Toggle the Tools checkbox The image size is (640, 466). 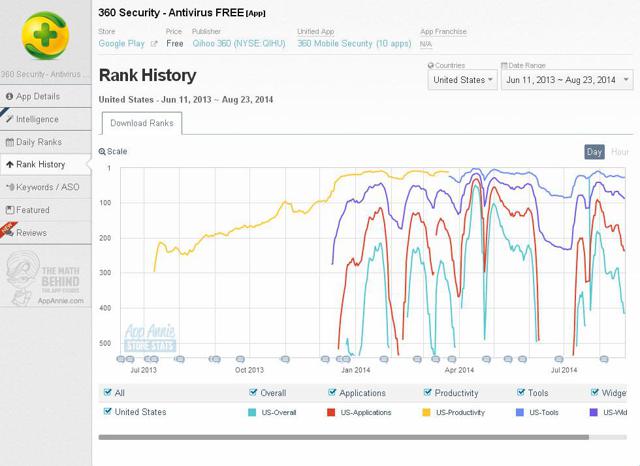pos(520,392)
